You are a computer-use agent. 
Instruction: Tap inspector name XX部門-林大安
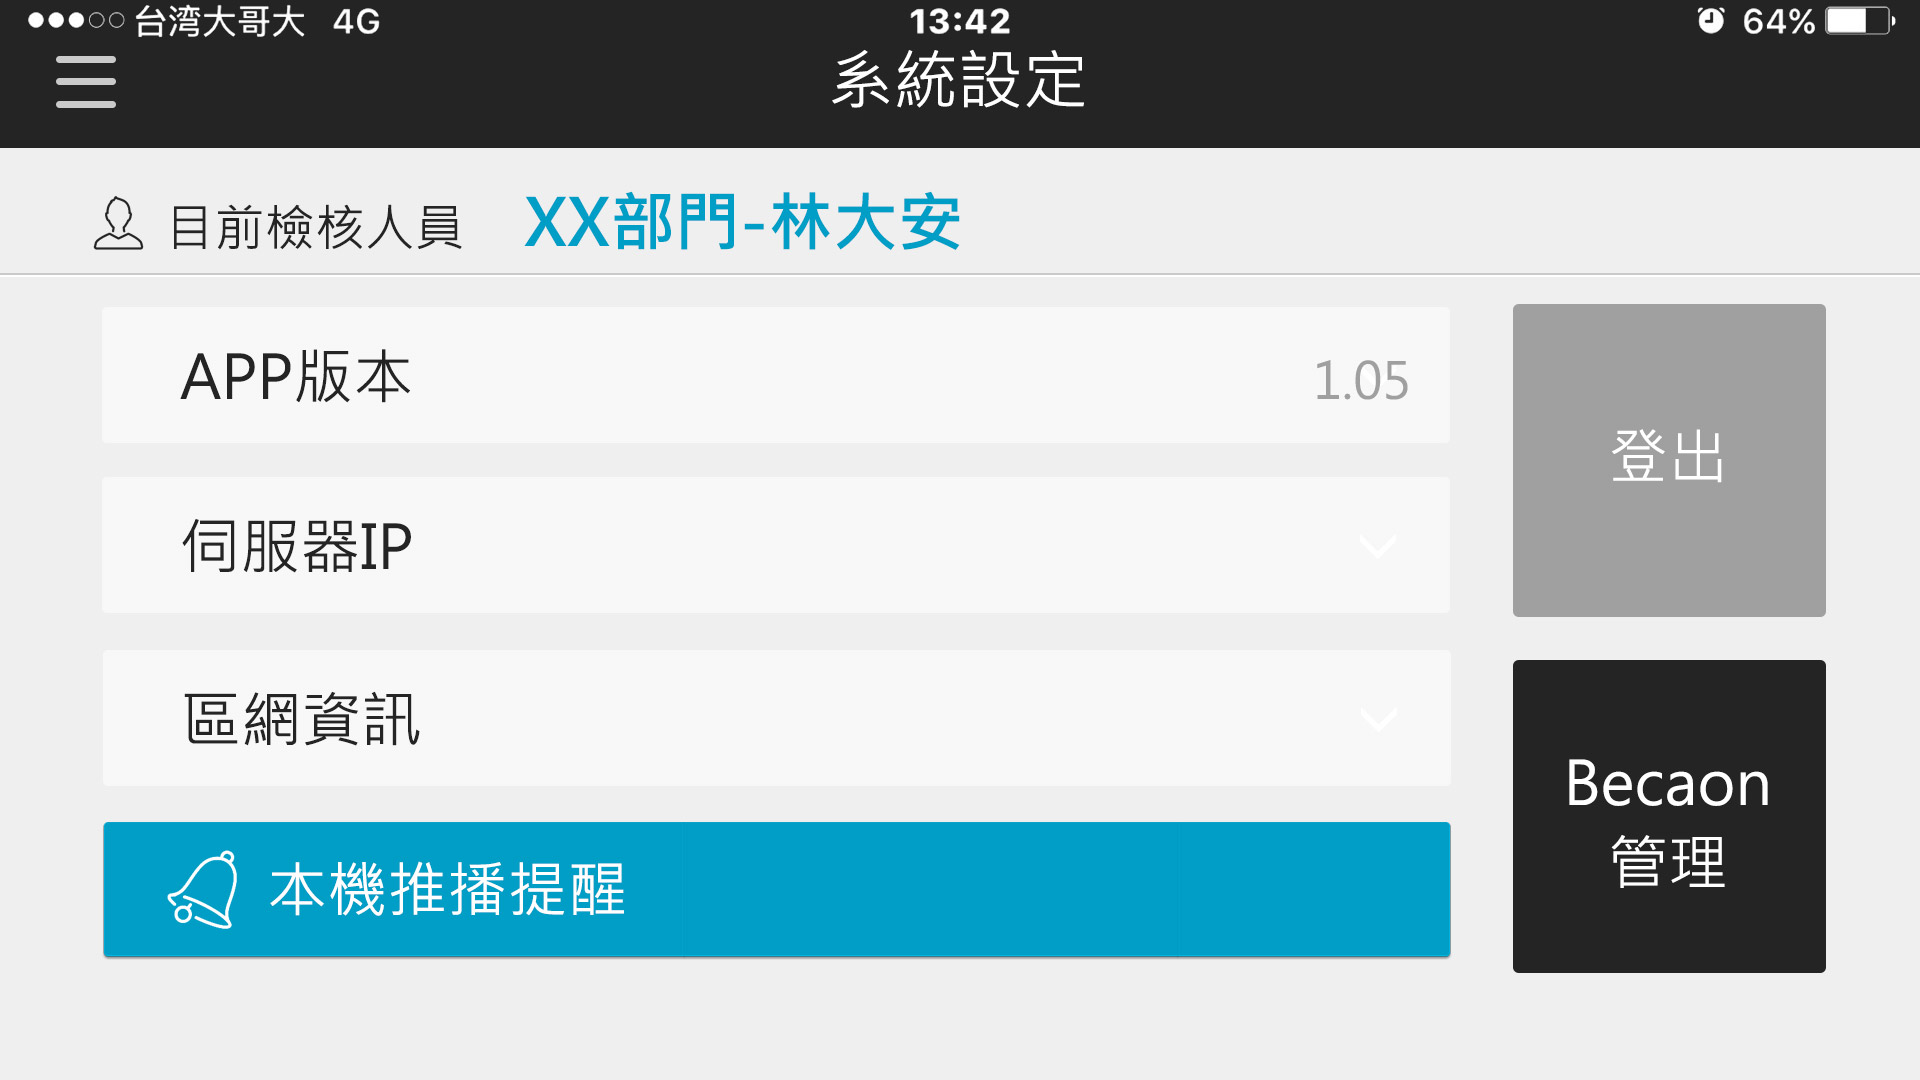pyautogui.click(x=743, y=222)
